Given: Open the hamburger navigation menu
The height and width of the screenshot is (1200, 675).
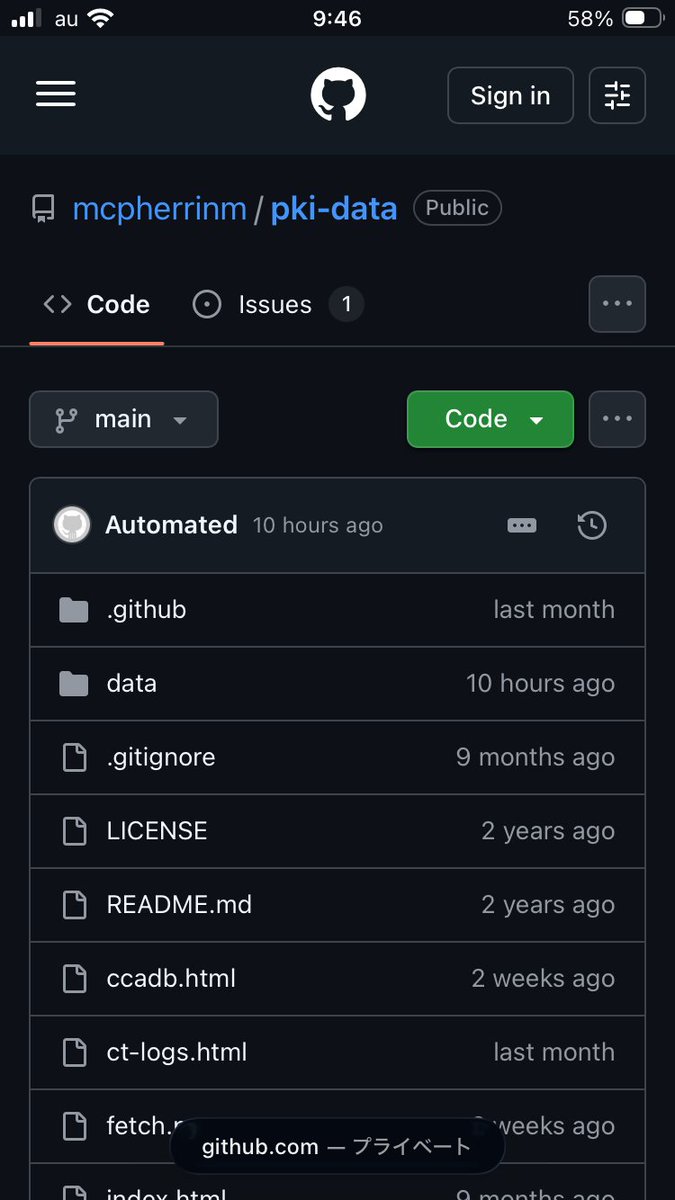Looking at the screenshot, I should (56, 95).
